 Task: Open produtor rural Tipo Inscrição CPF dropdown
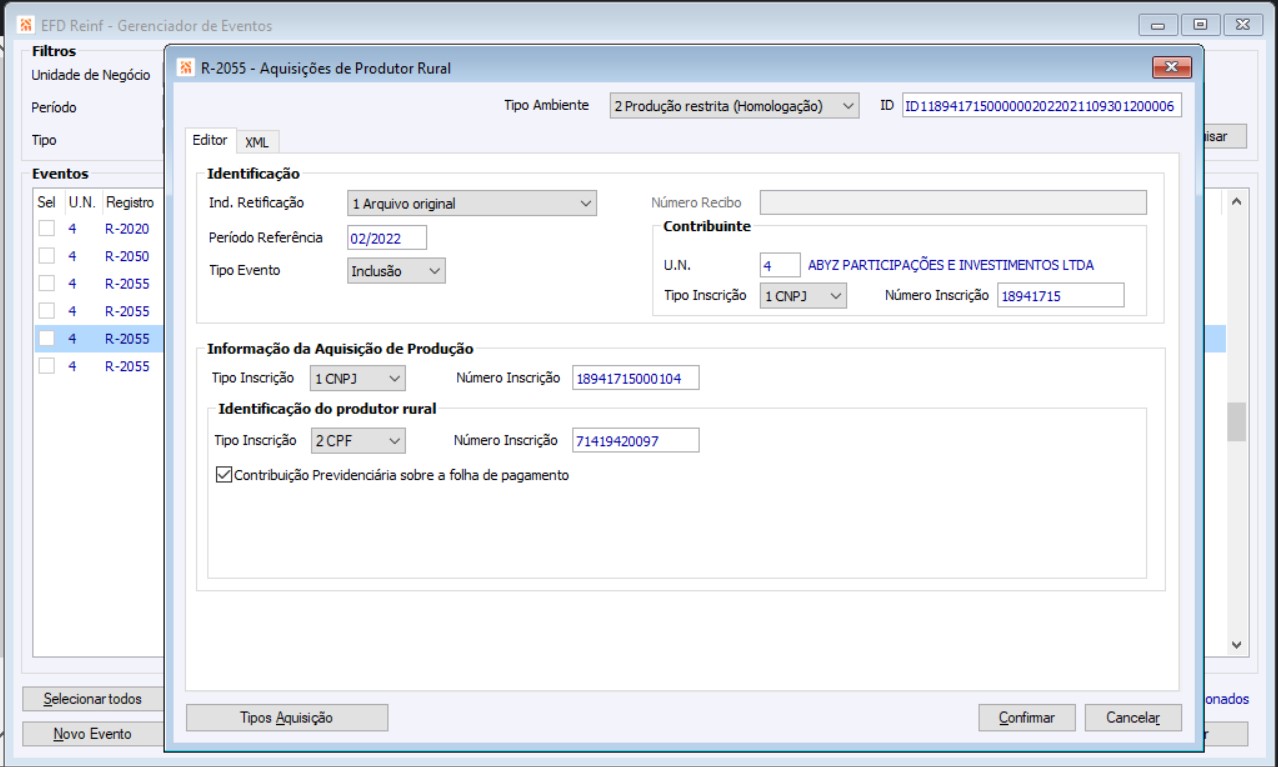pyautogui.click(x=358, y=440)
